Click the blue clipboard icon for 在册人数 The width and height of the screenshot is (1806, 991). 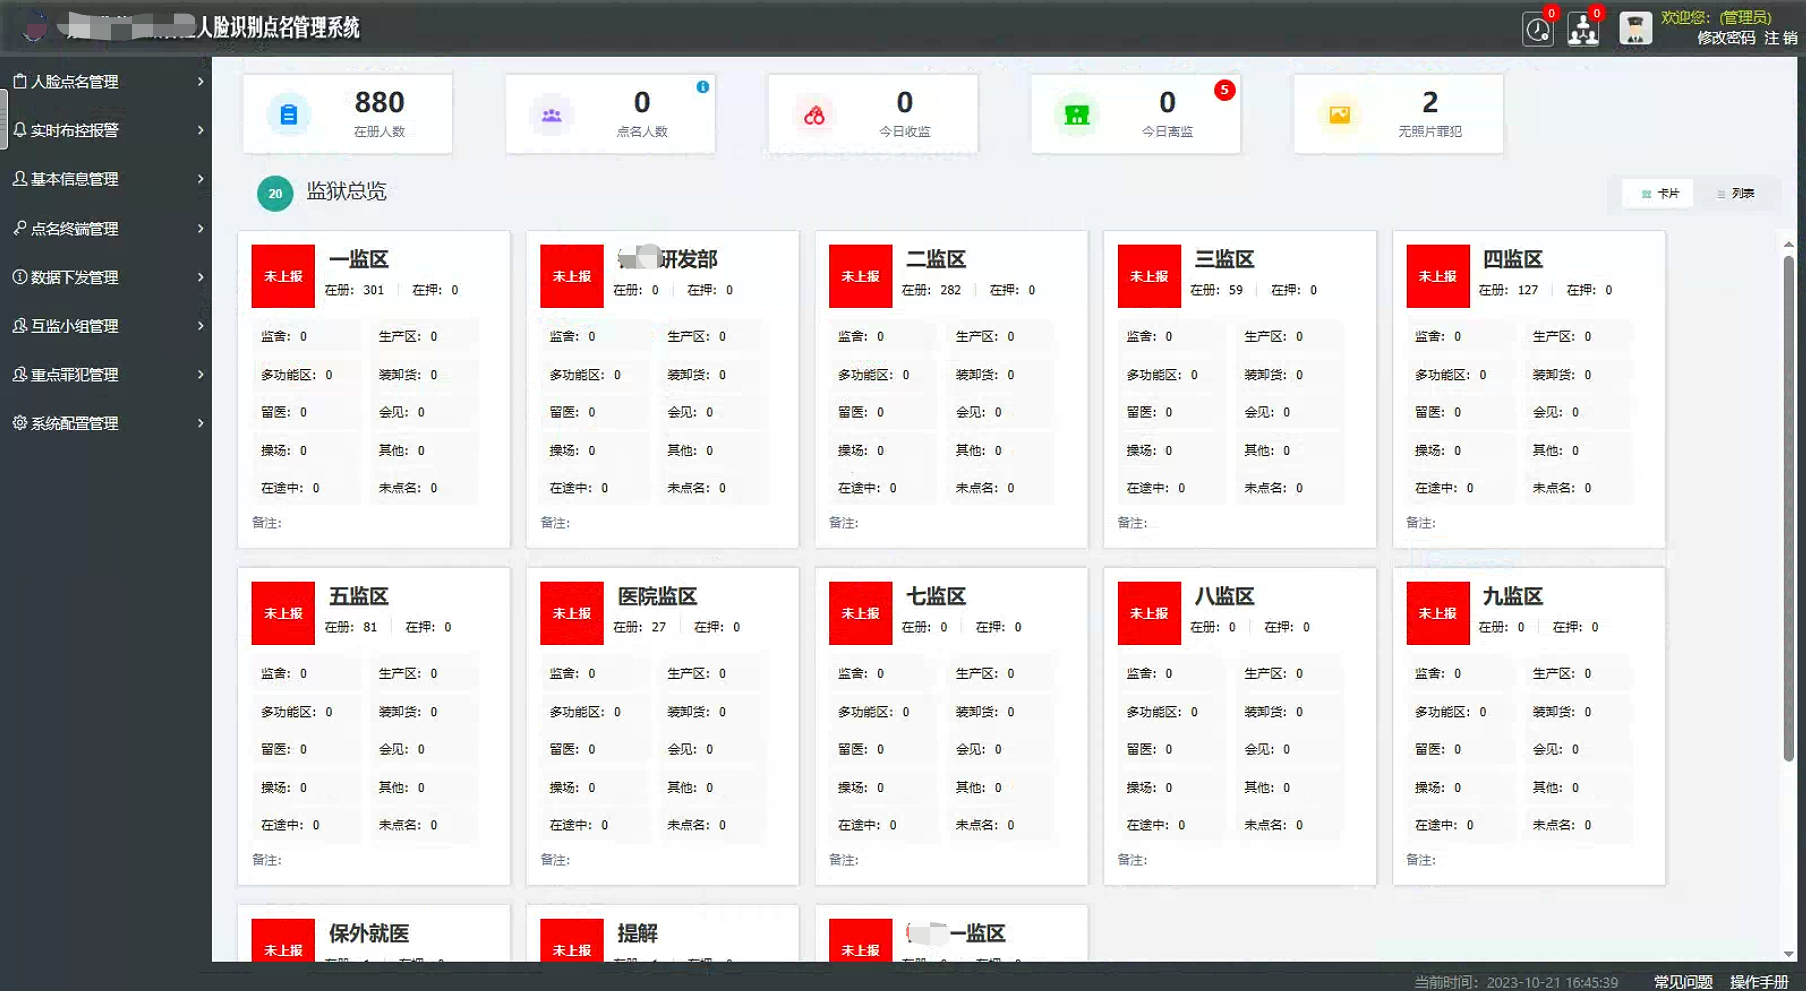288,115
